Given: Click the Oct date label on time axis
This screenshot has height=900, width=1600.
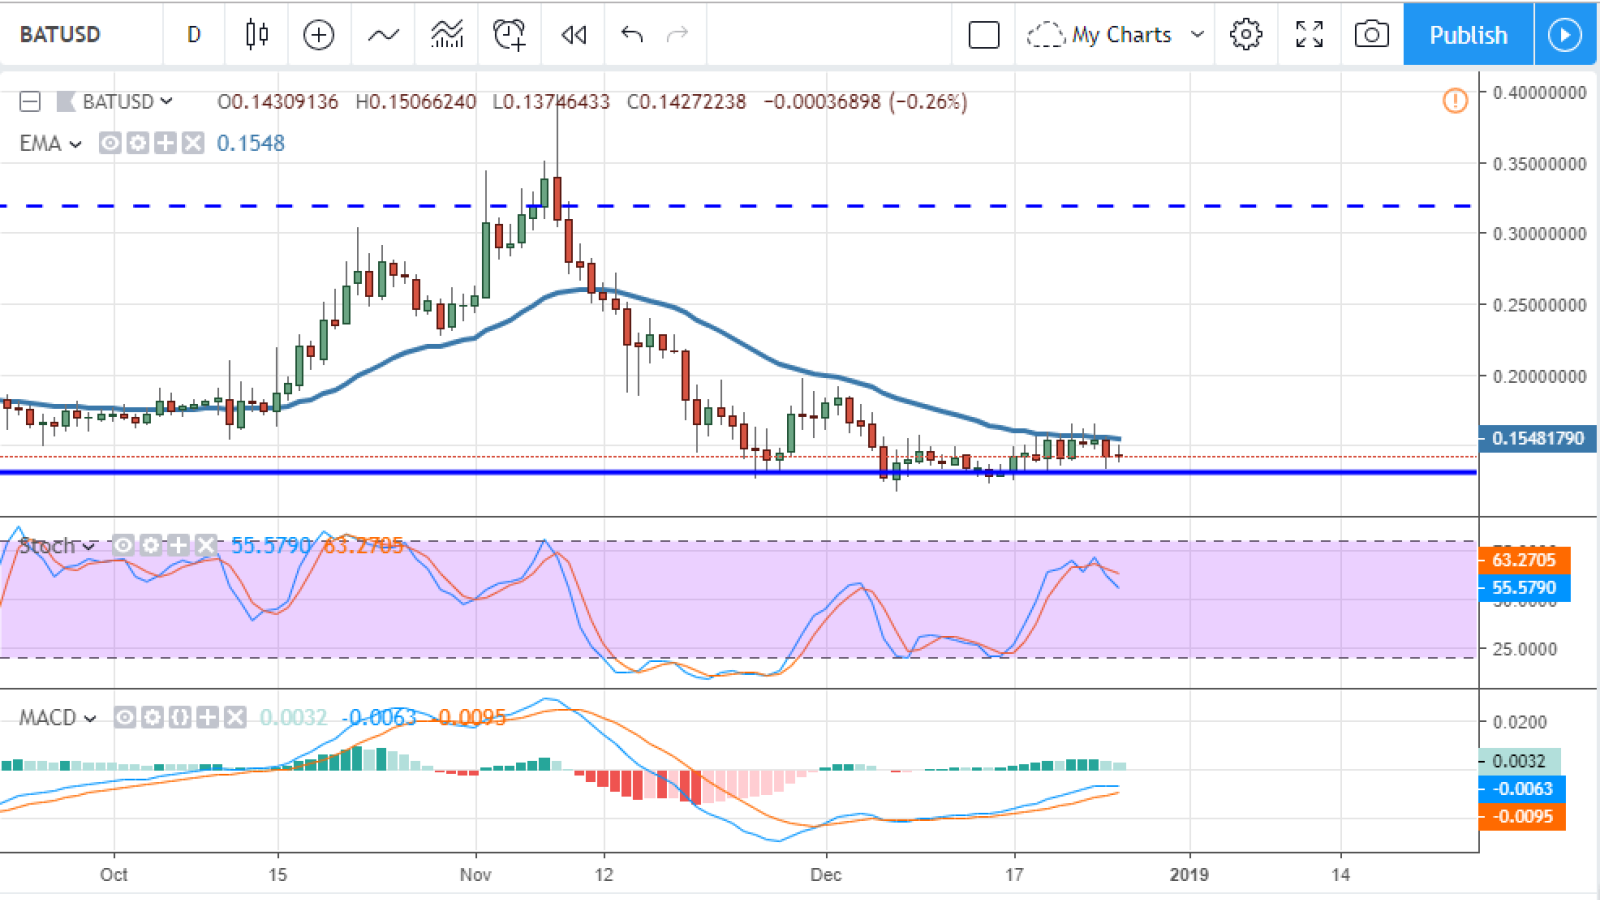Looking at the screenshot, I should (x=114, y=874).
